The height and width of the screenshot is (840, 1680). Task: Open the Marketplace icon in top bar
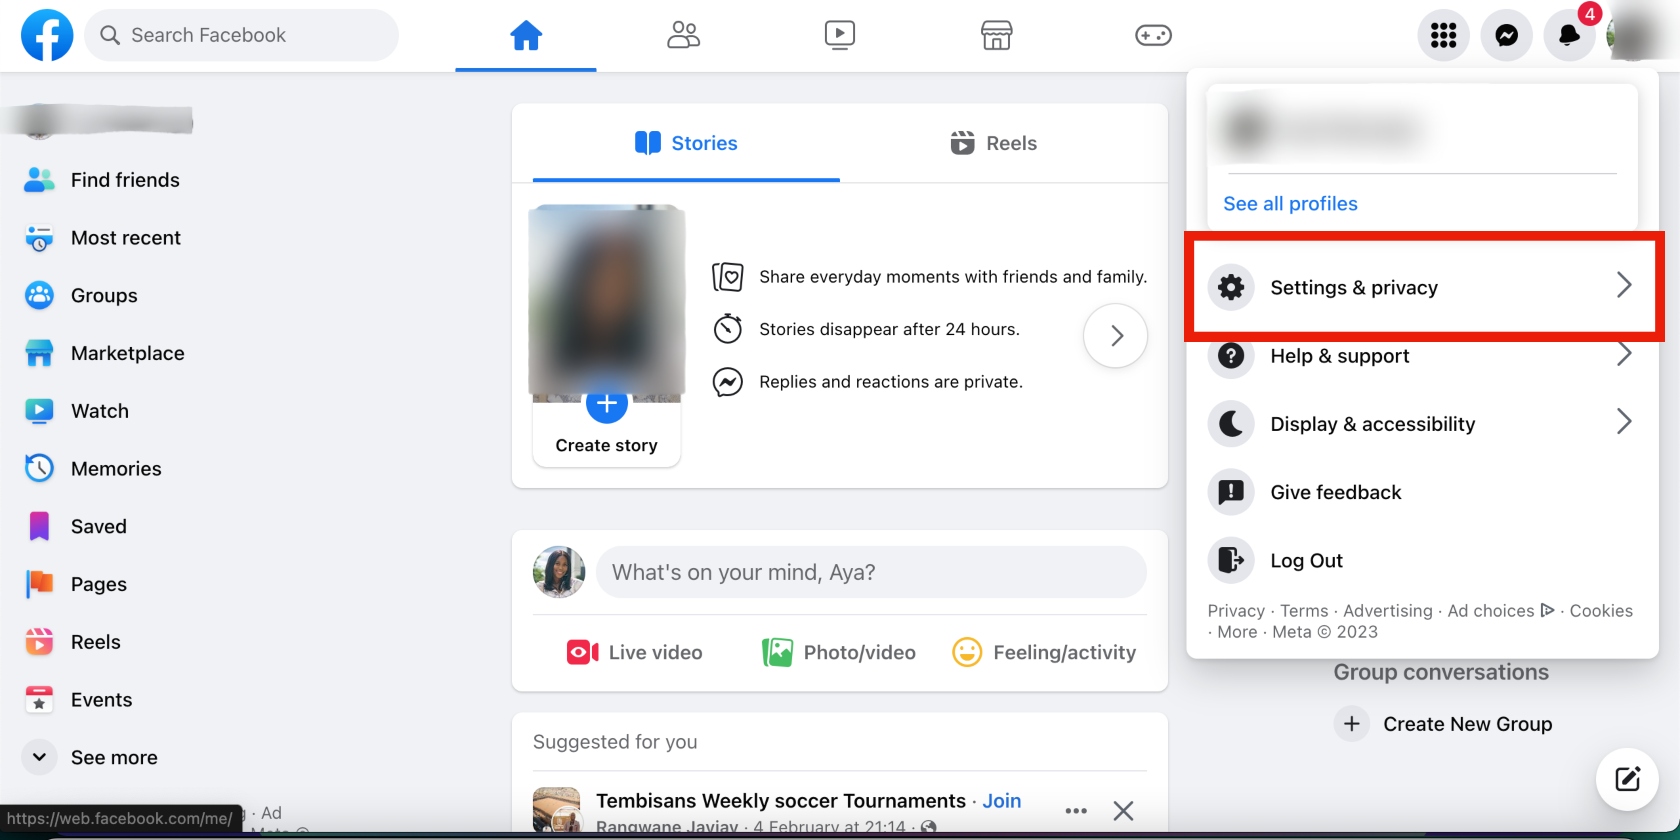coord(996,36)
